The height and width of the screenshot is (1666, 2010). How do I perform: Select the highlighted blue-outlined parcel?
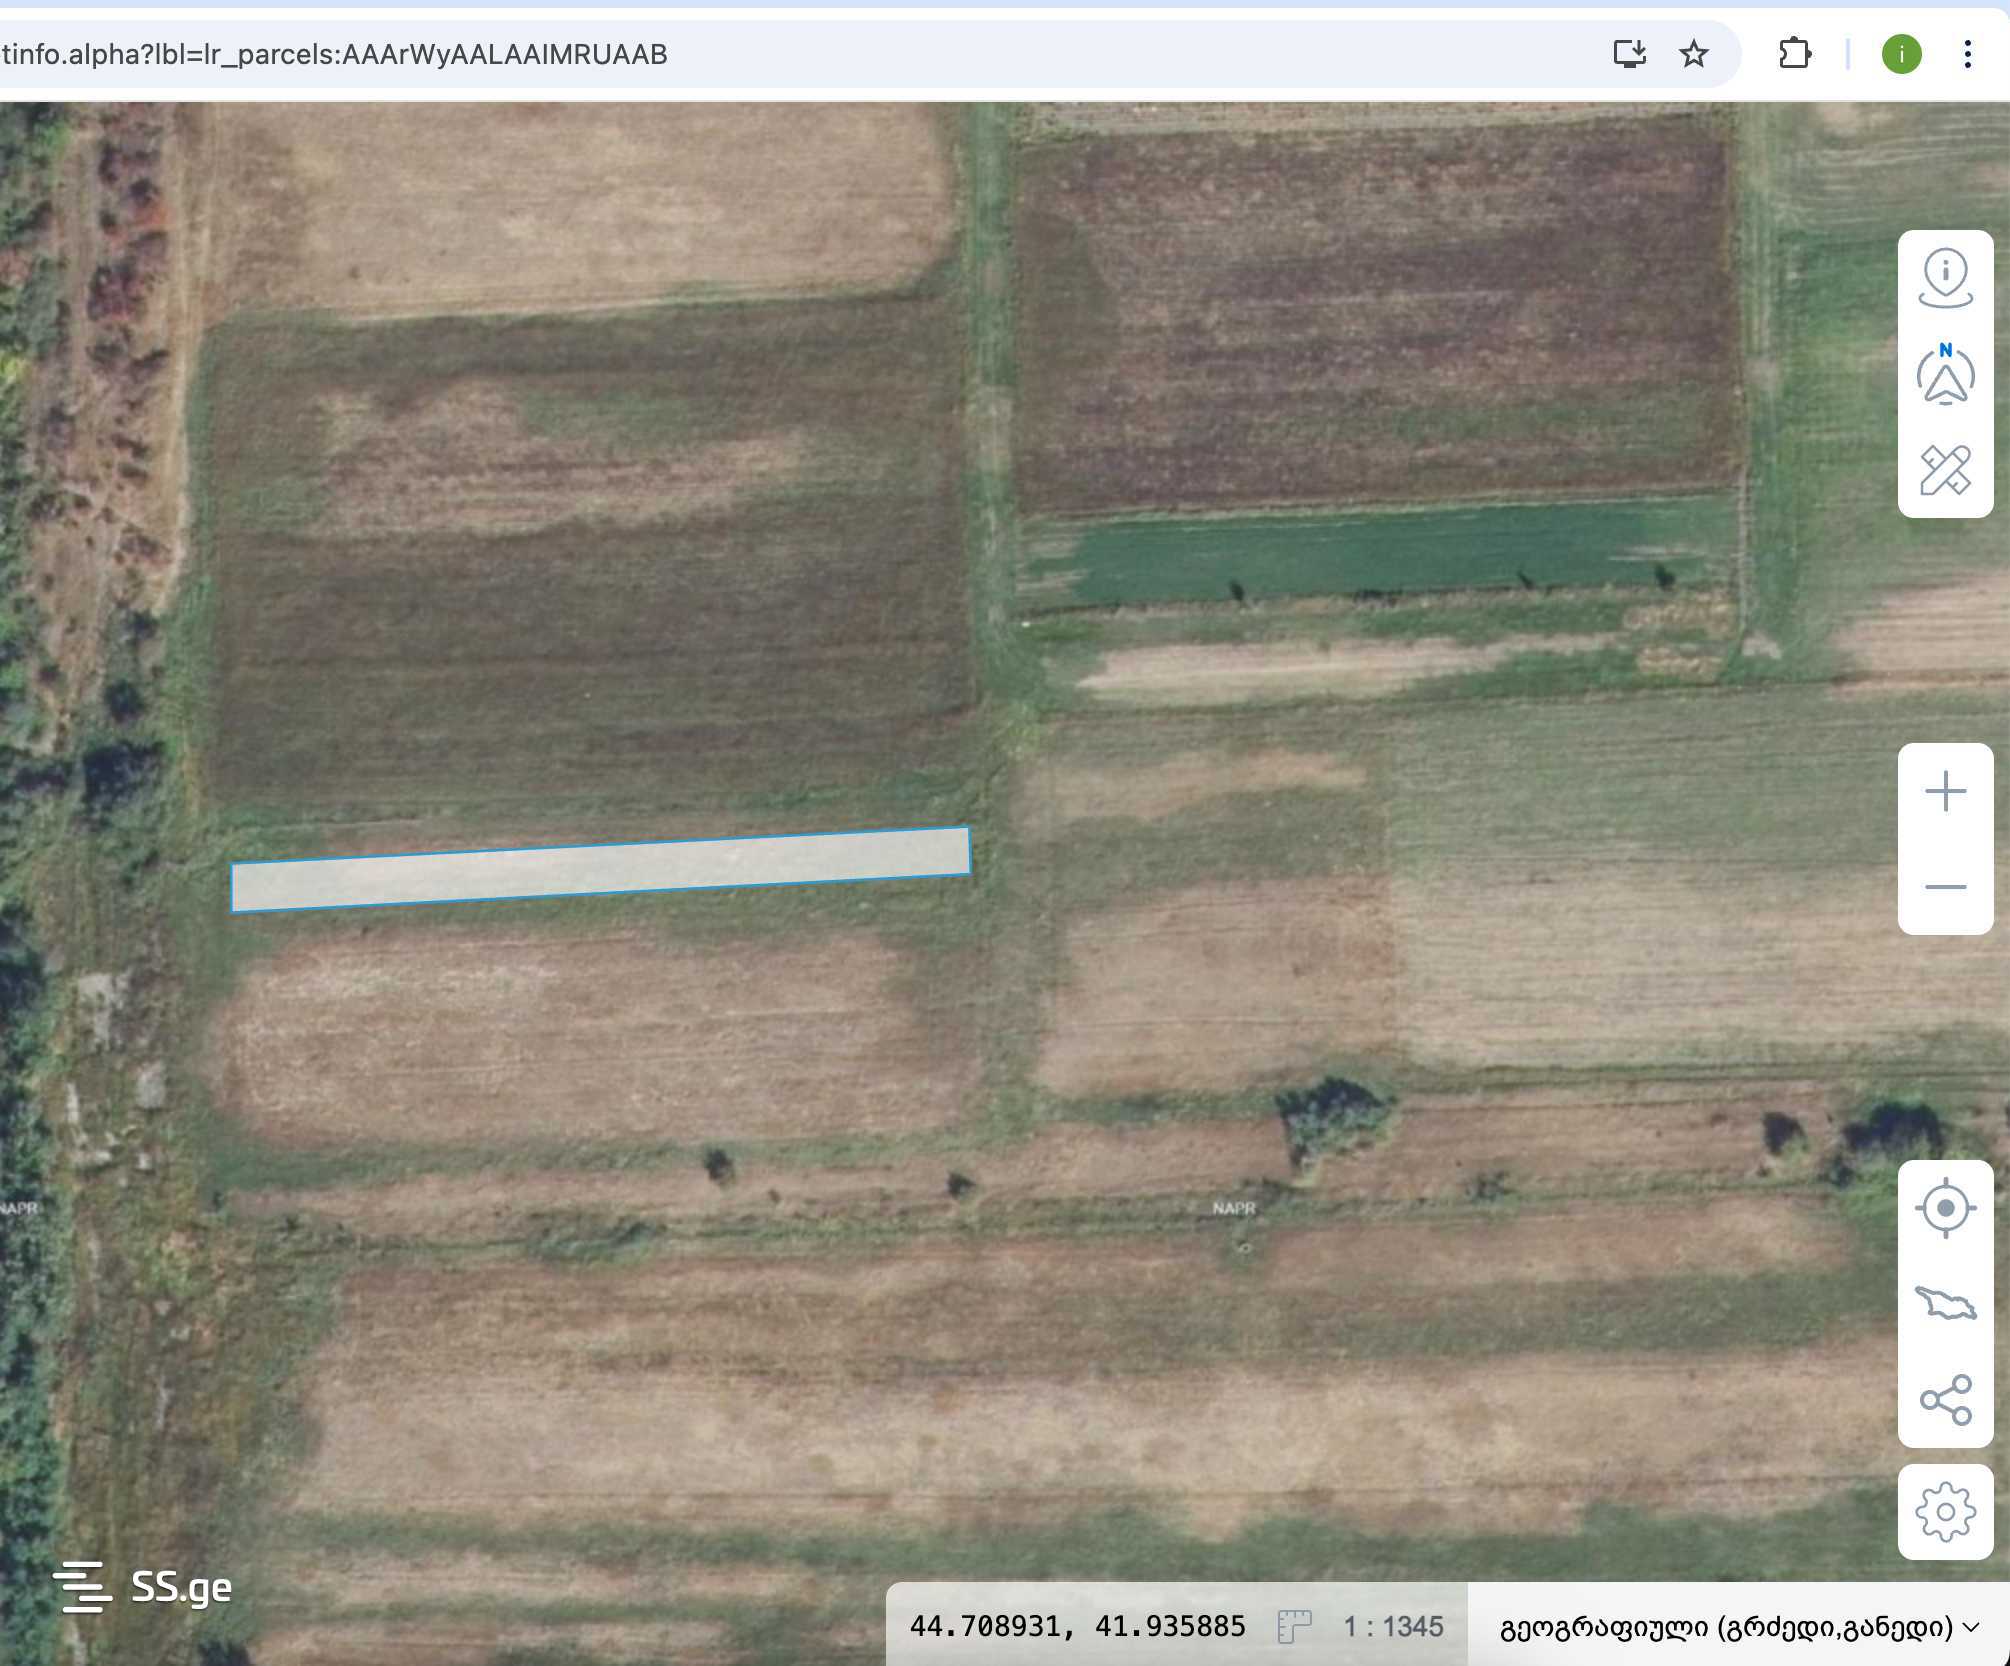(x=600, y=869)
